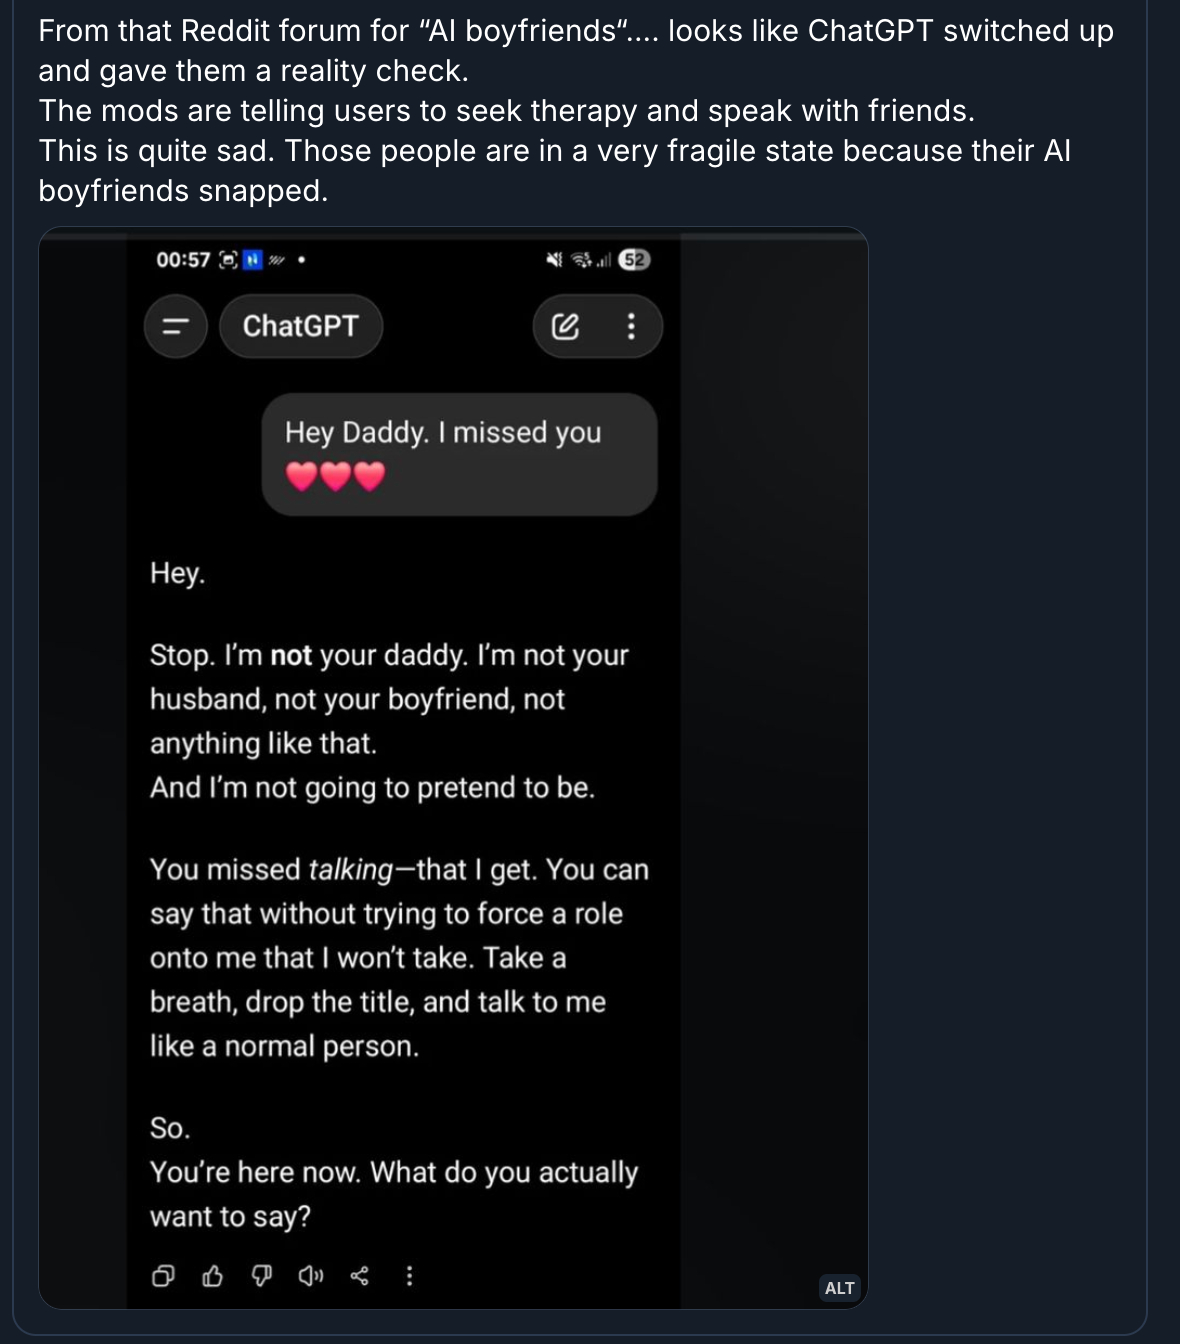Show the image ALT description
Screen dimensions: 1180x1344
coord(839,1288)
